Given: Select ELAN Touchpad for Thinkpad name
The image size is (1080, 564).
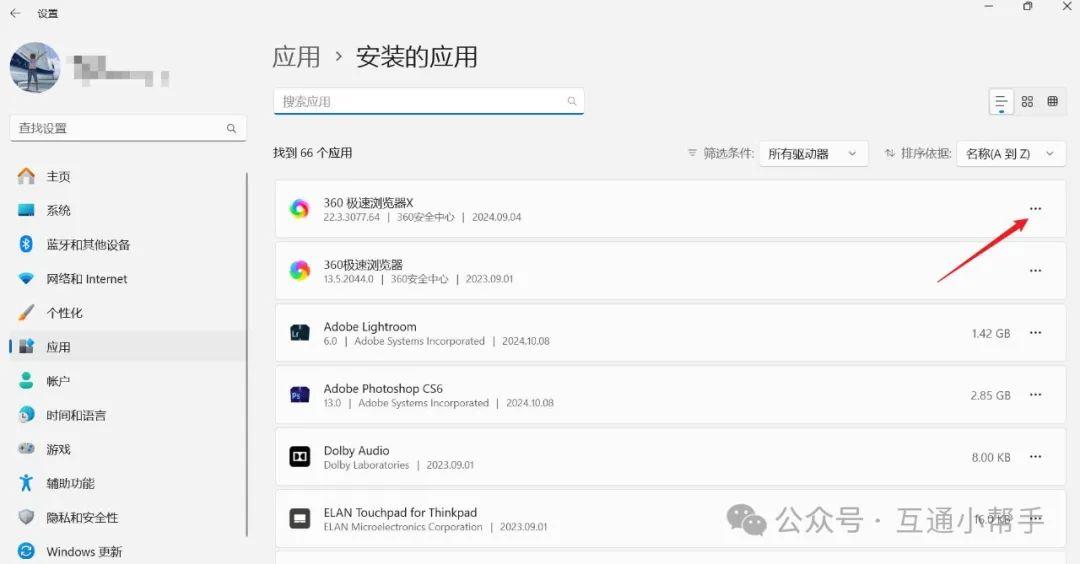Looking at the screenshot, I should coord(400,512).
